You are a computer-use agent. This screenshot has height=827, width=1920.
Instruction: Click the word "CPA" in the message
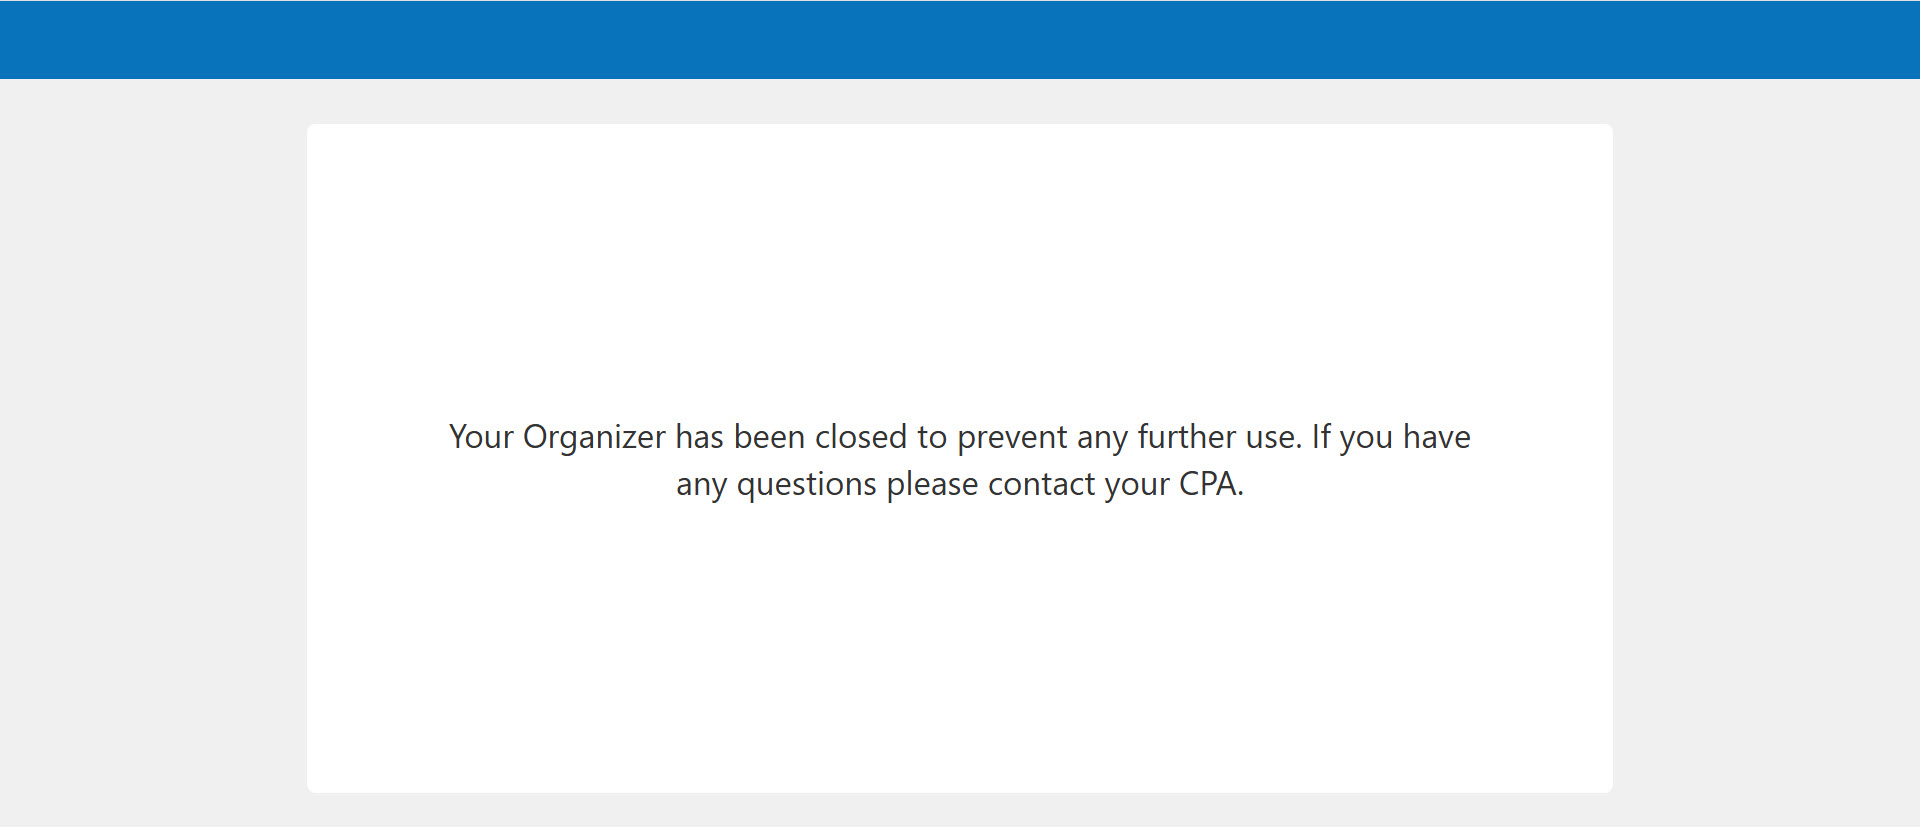pyautogui.click(x=1208, y=484)
